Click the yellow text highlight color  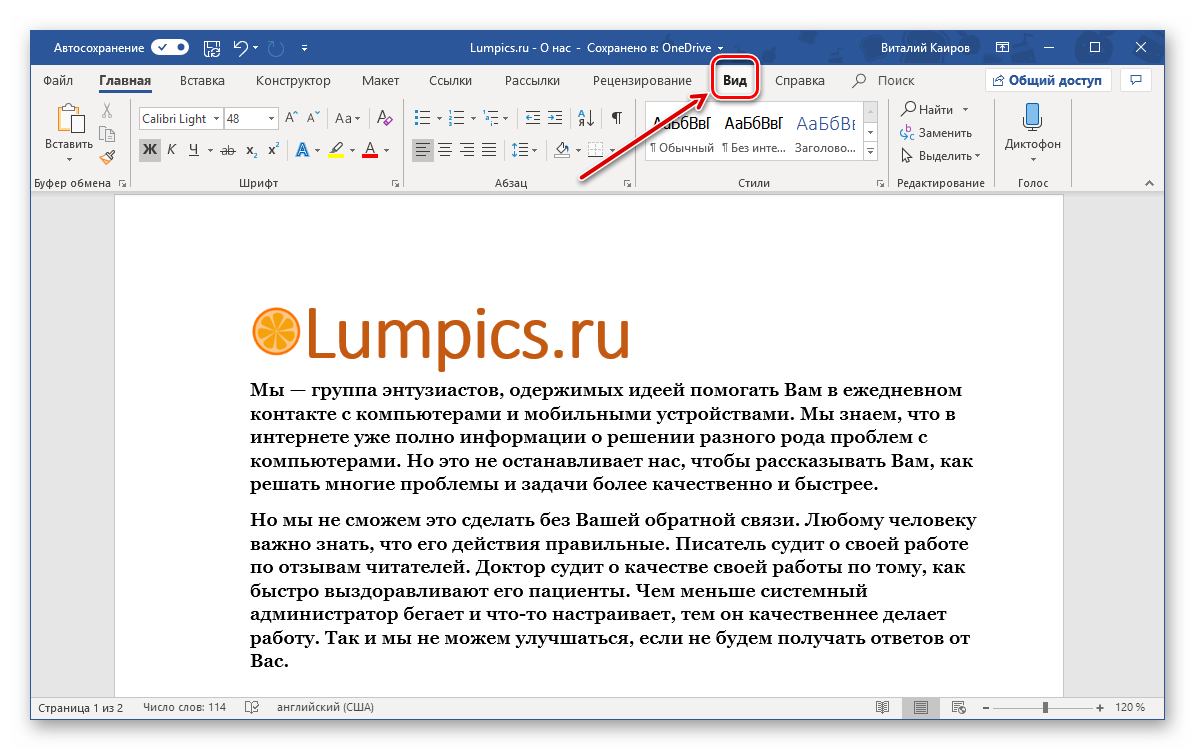(x=336, y=149)
